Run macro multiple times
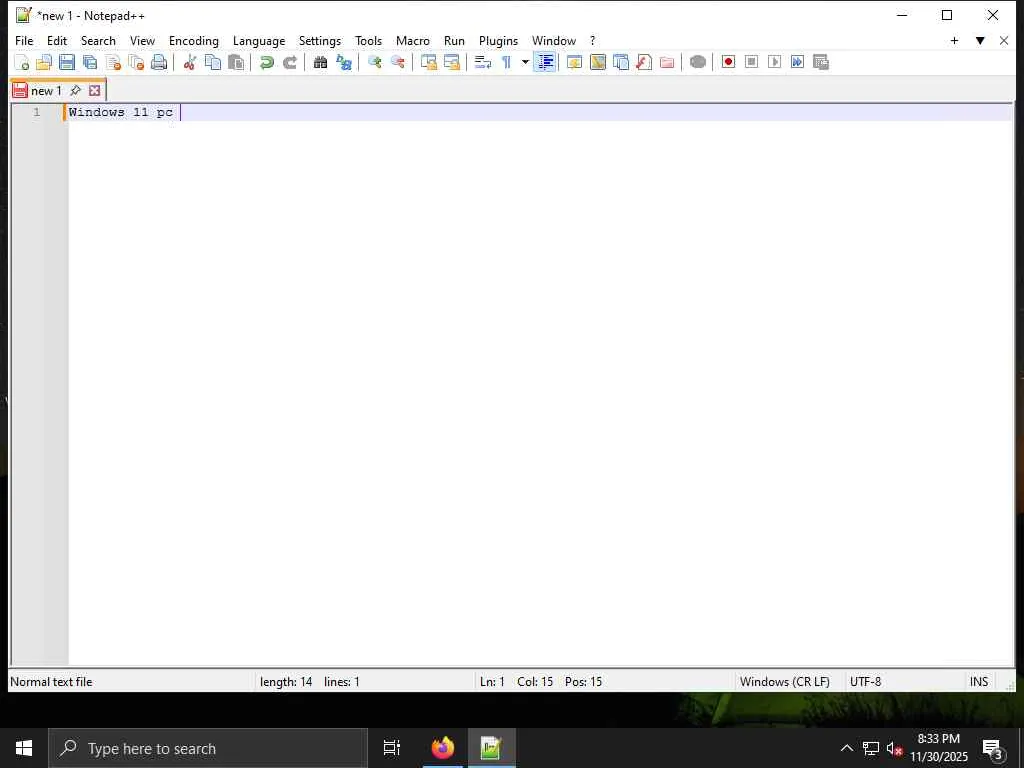This screenshot has width=1024, height=768. pyautogui.click(x=797, y=62)
